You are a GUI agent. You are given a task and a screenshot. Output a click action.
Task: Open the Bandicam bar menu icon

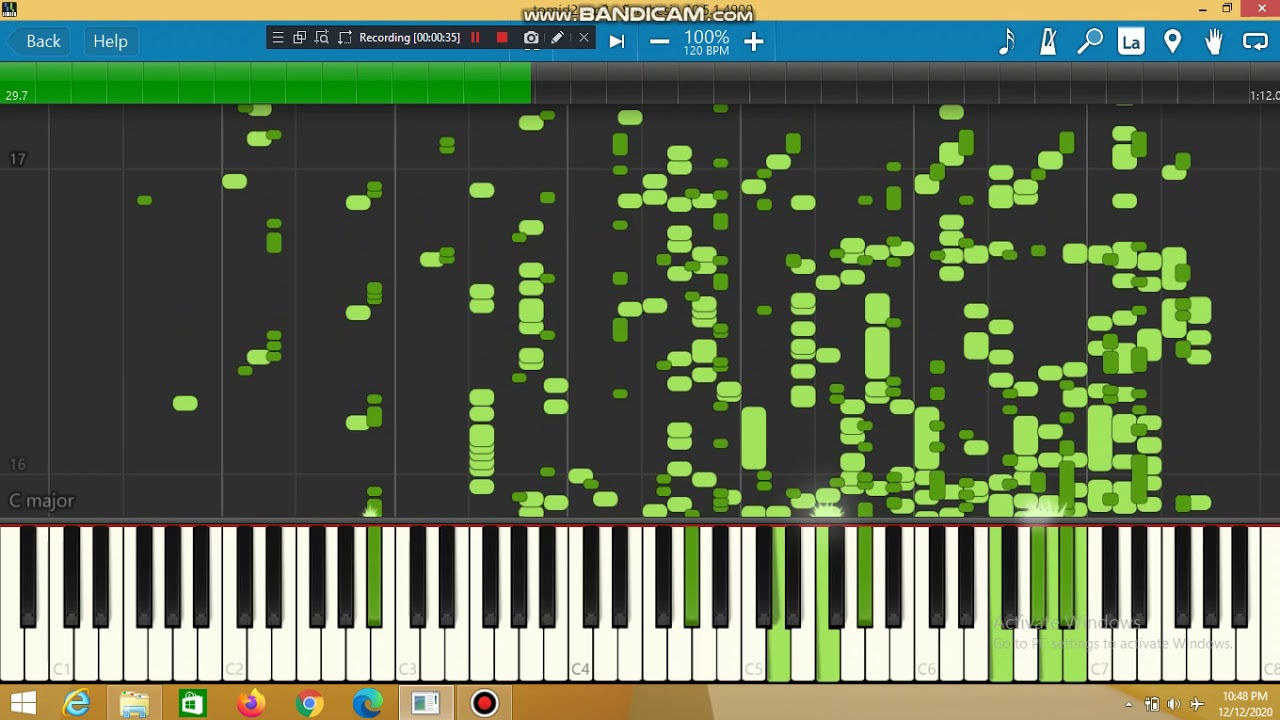tap(278, 38)
